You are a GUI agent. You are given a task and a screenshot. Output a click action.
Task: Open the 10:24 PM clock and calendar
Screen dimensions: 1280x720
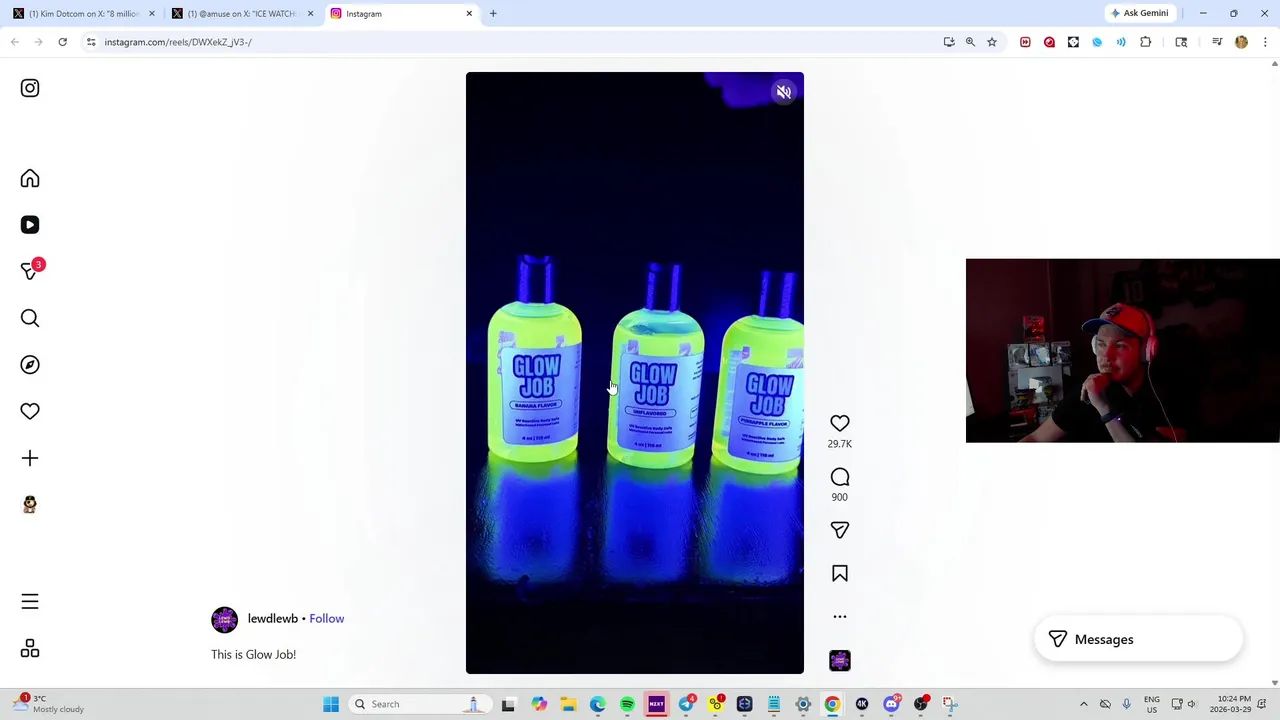(1230, 704)
